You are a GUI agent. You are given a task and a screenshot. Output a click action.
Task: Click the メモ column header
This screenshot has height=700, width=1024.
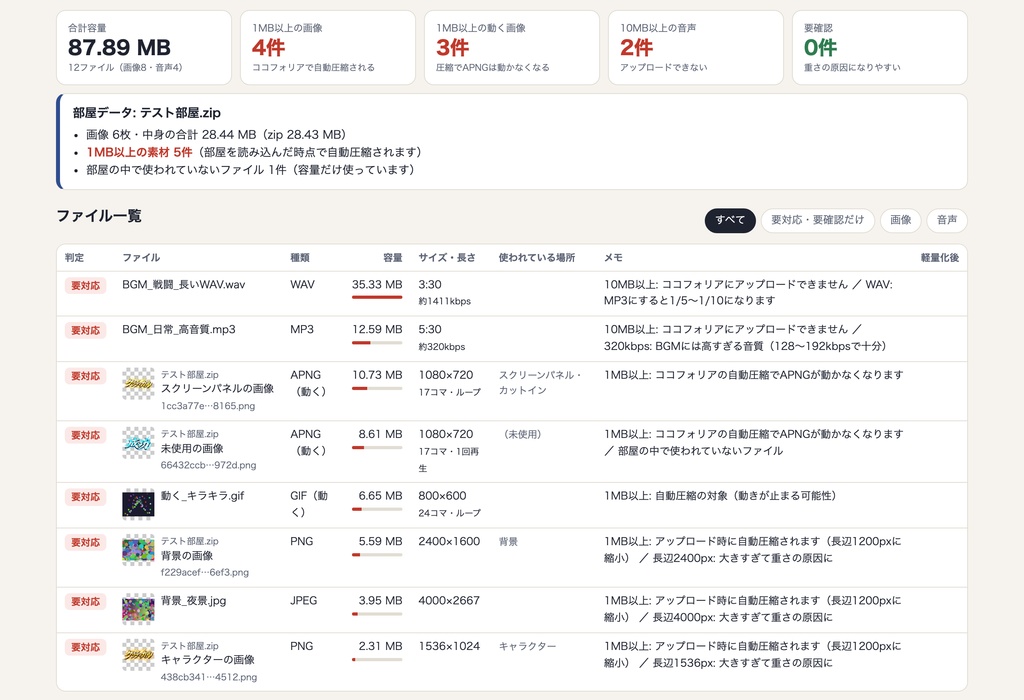pyautogui.click(x=613, y=257)
